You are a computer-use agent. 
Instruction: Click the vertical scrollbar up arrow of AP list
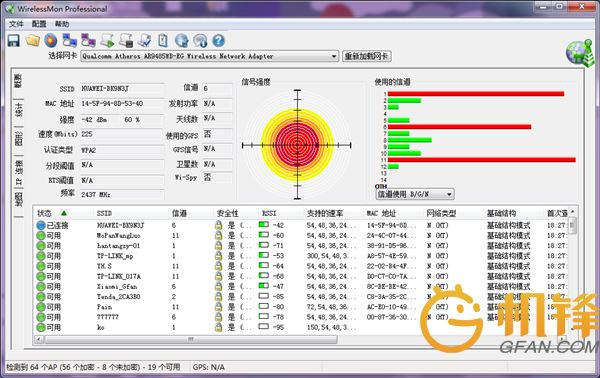click(572, 212)
